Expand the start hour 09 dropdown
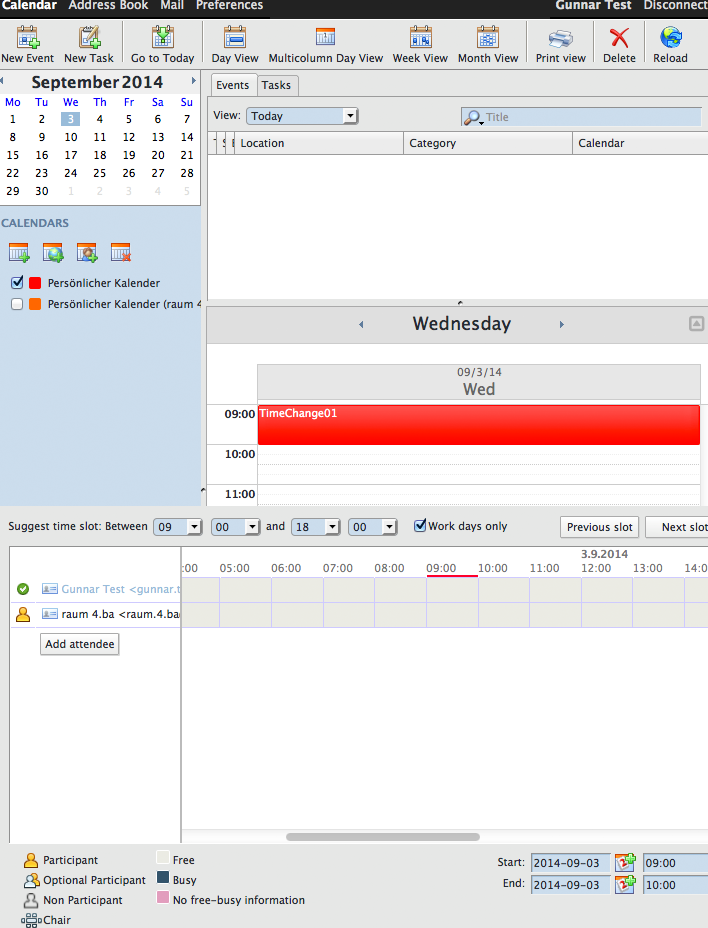This screenshot has width=708, height=928. 178,527
